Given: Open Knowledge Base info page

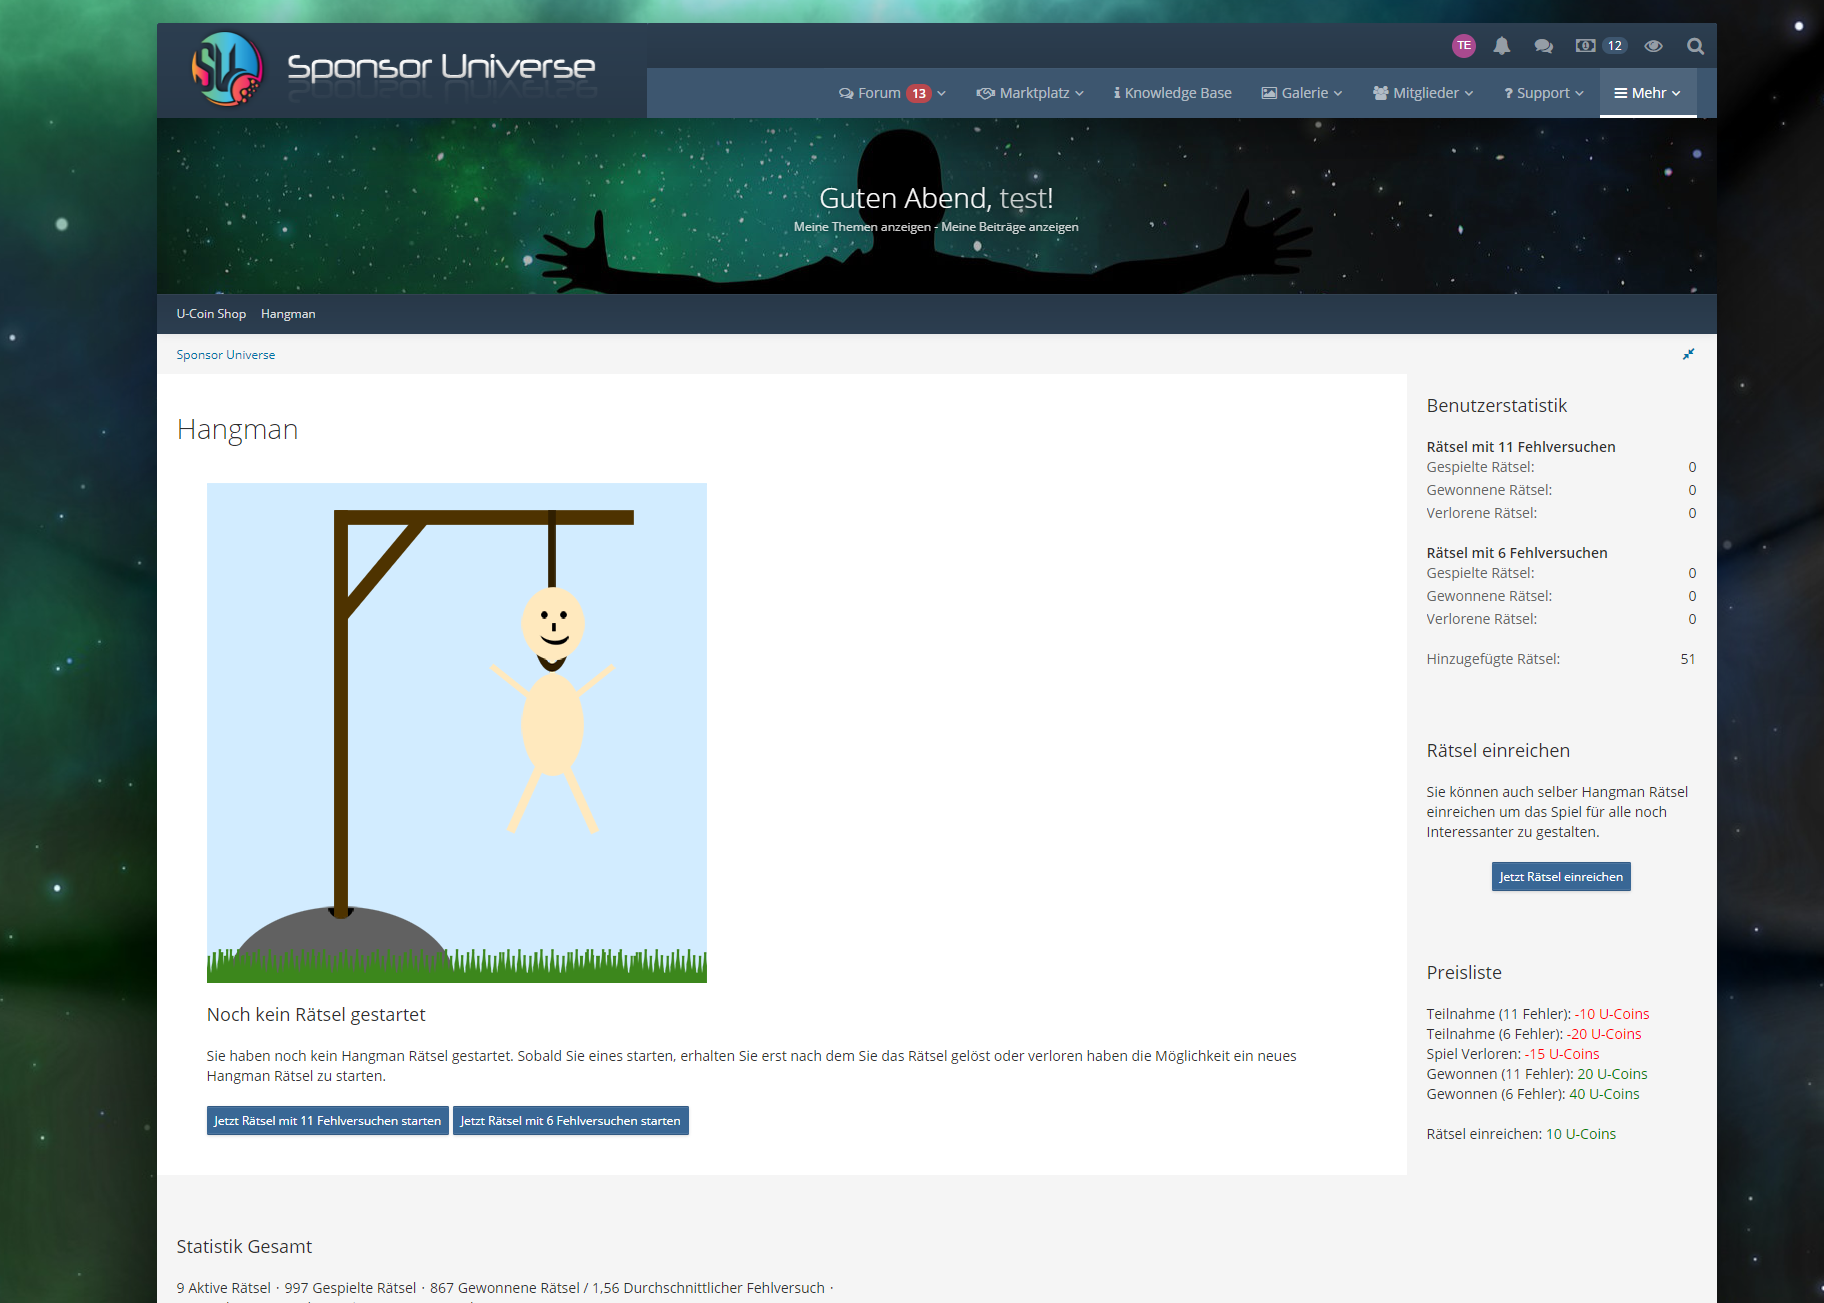Looking at the screenshot, I should click(x=1172, y=93).
